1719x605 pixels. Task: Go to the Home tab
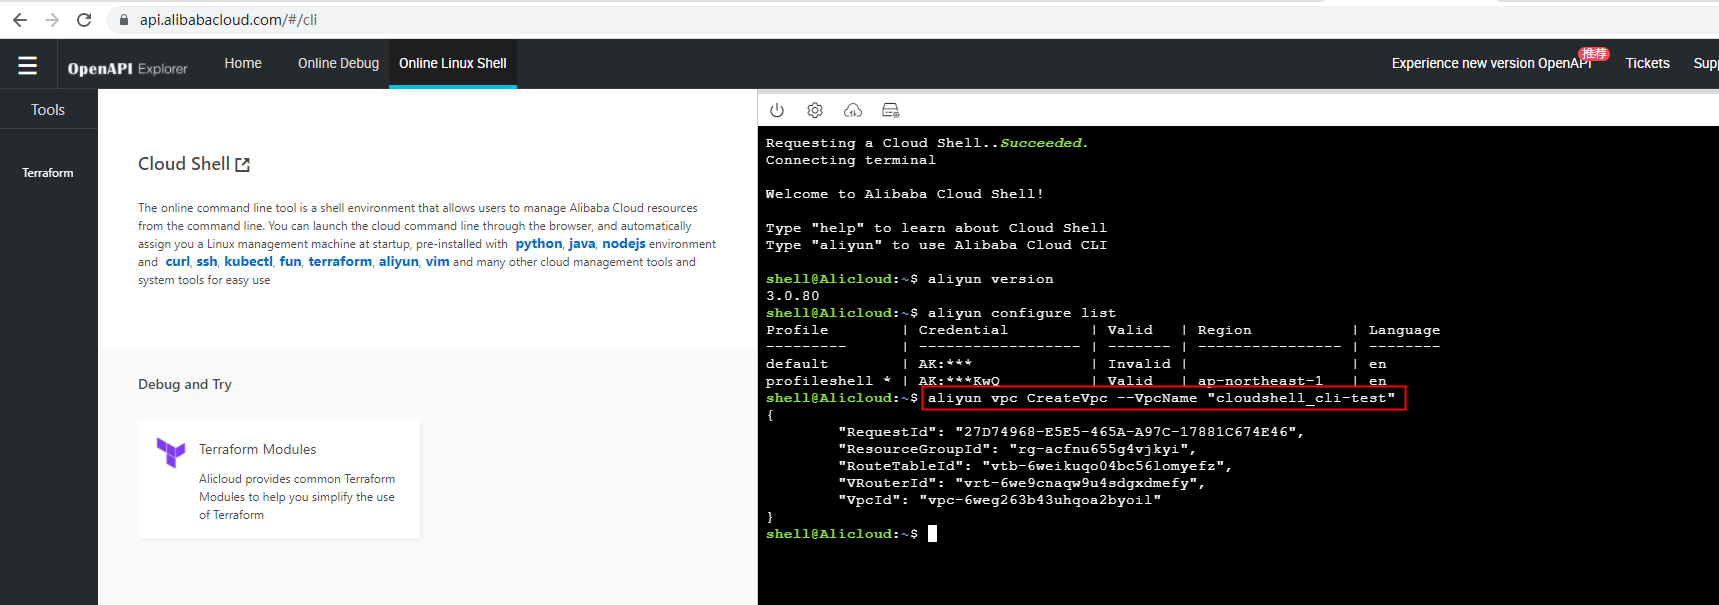[x=243, y=63]
